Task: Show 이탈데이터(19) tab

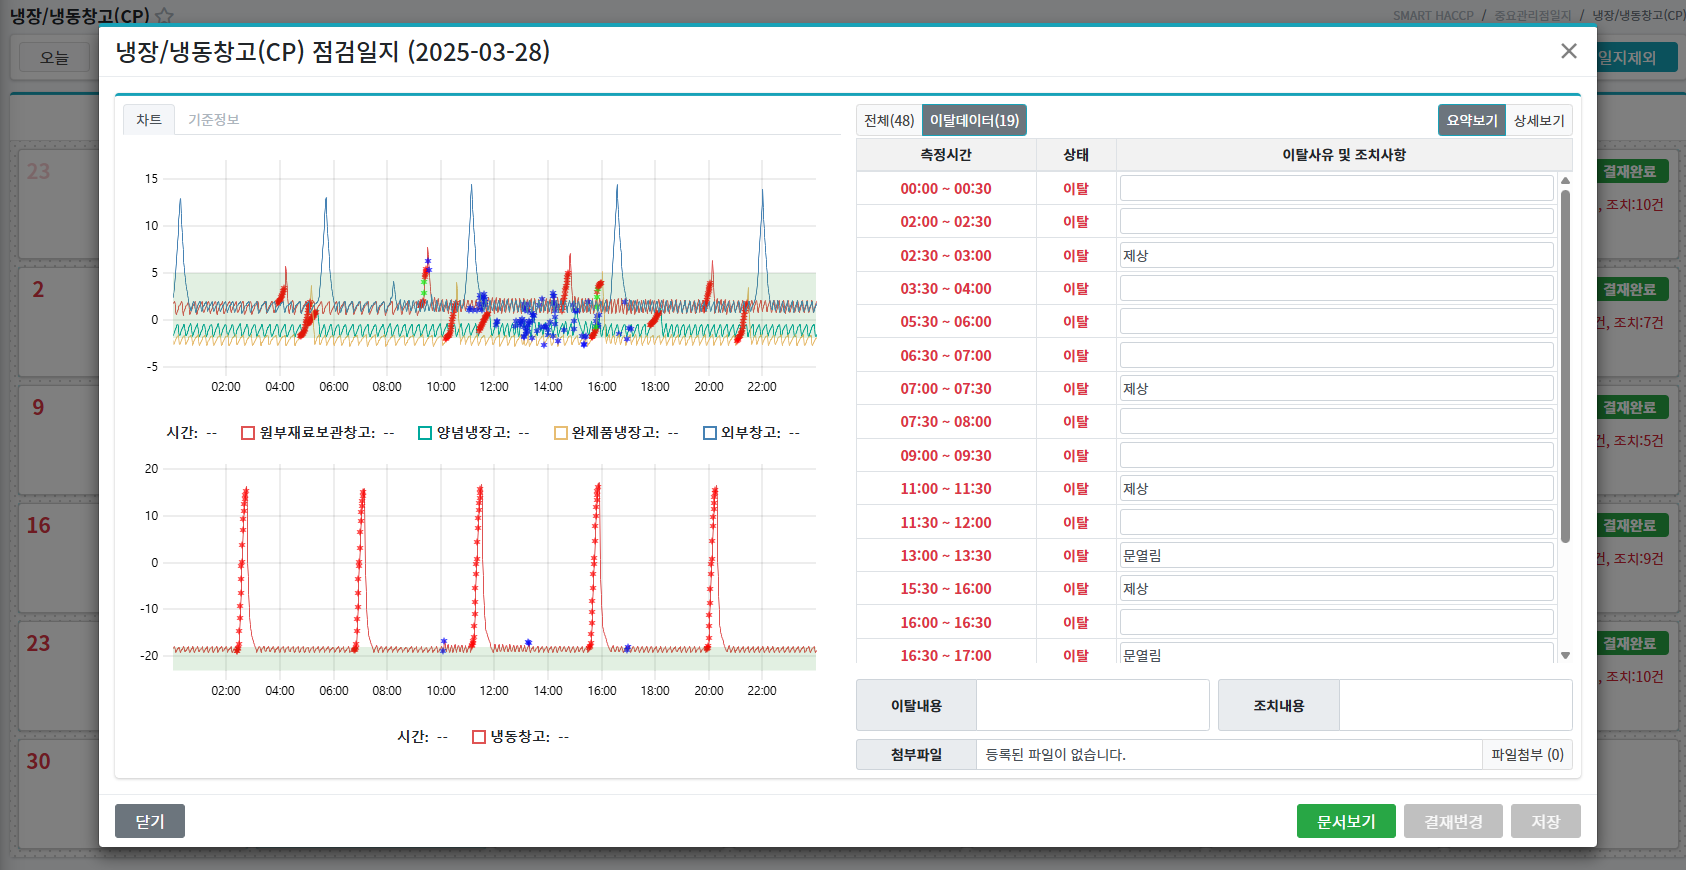Action: (974, 120)
